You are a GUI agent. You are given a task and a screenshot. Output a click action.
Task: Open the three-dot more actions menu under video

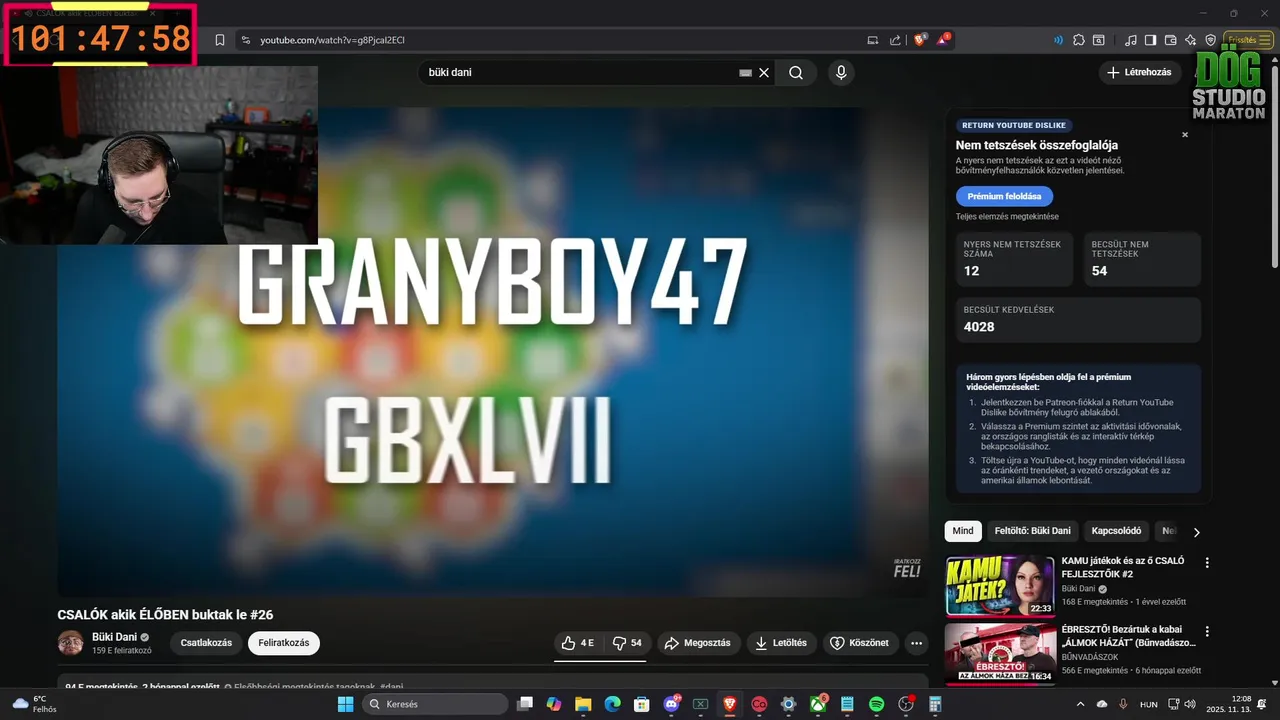916,643
